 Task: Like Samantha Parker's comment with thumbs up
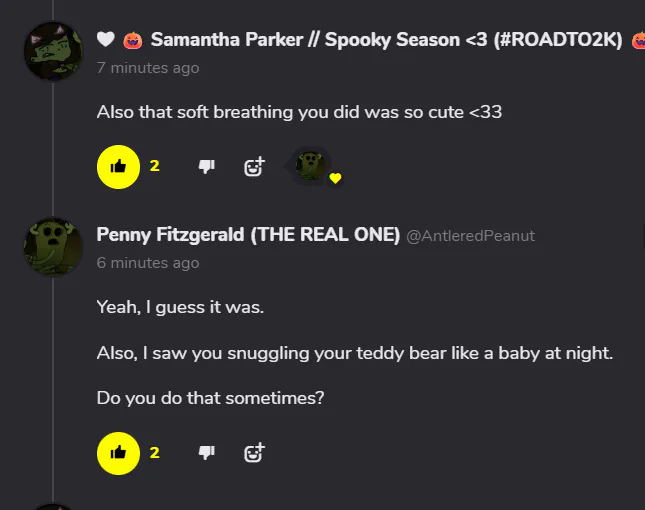118,166
